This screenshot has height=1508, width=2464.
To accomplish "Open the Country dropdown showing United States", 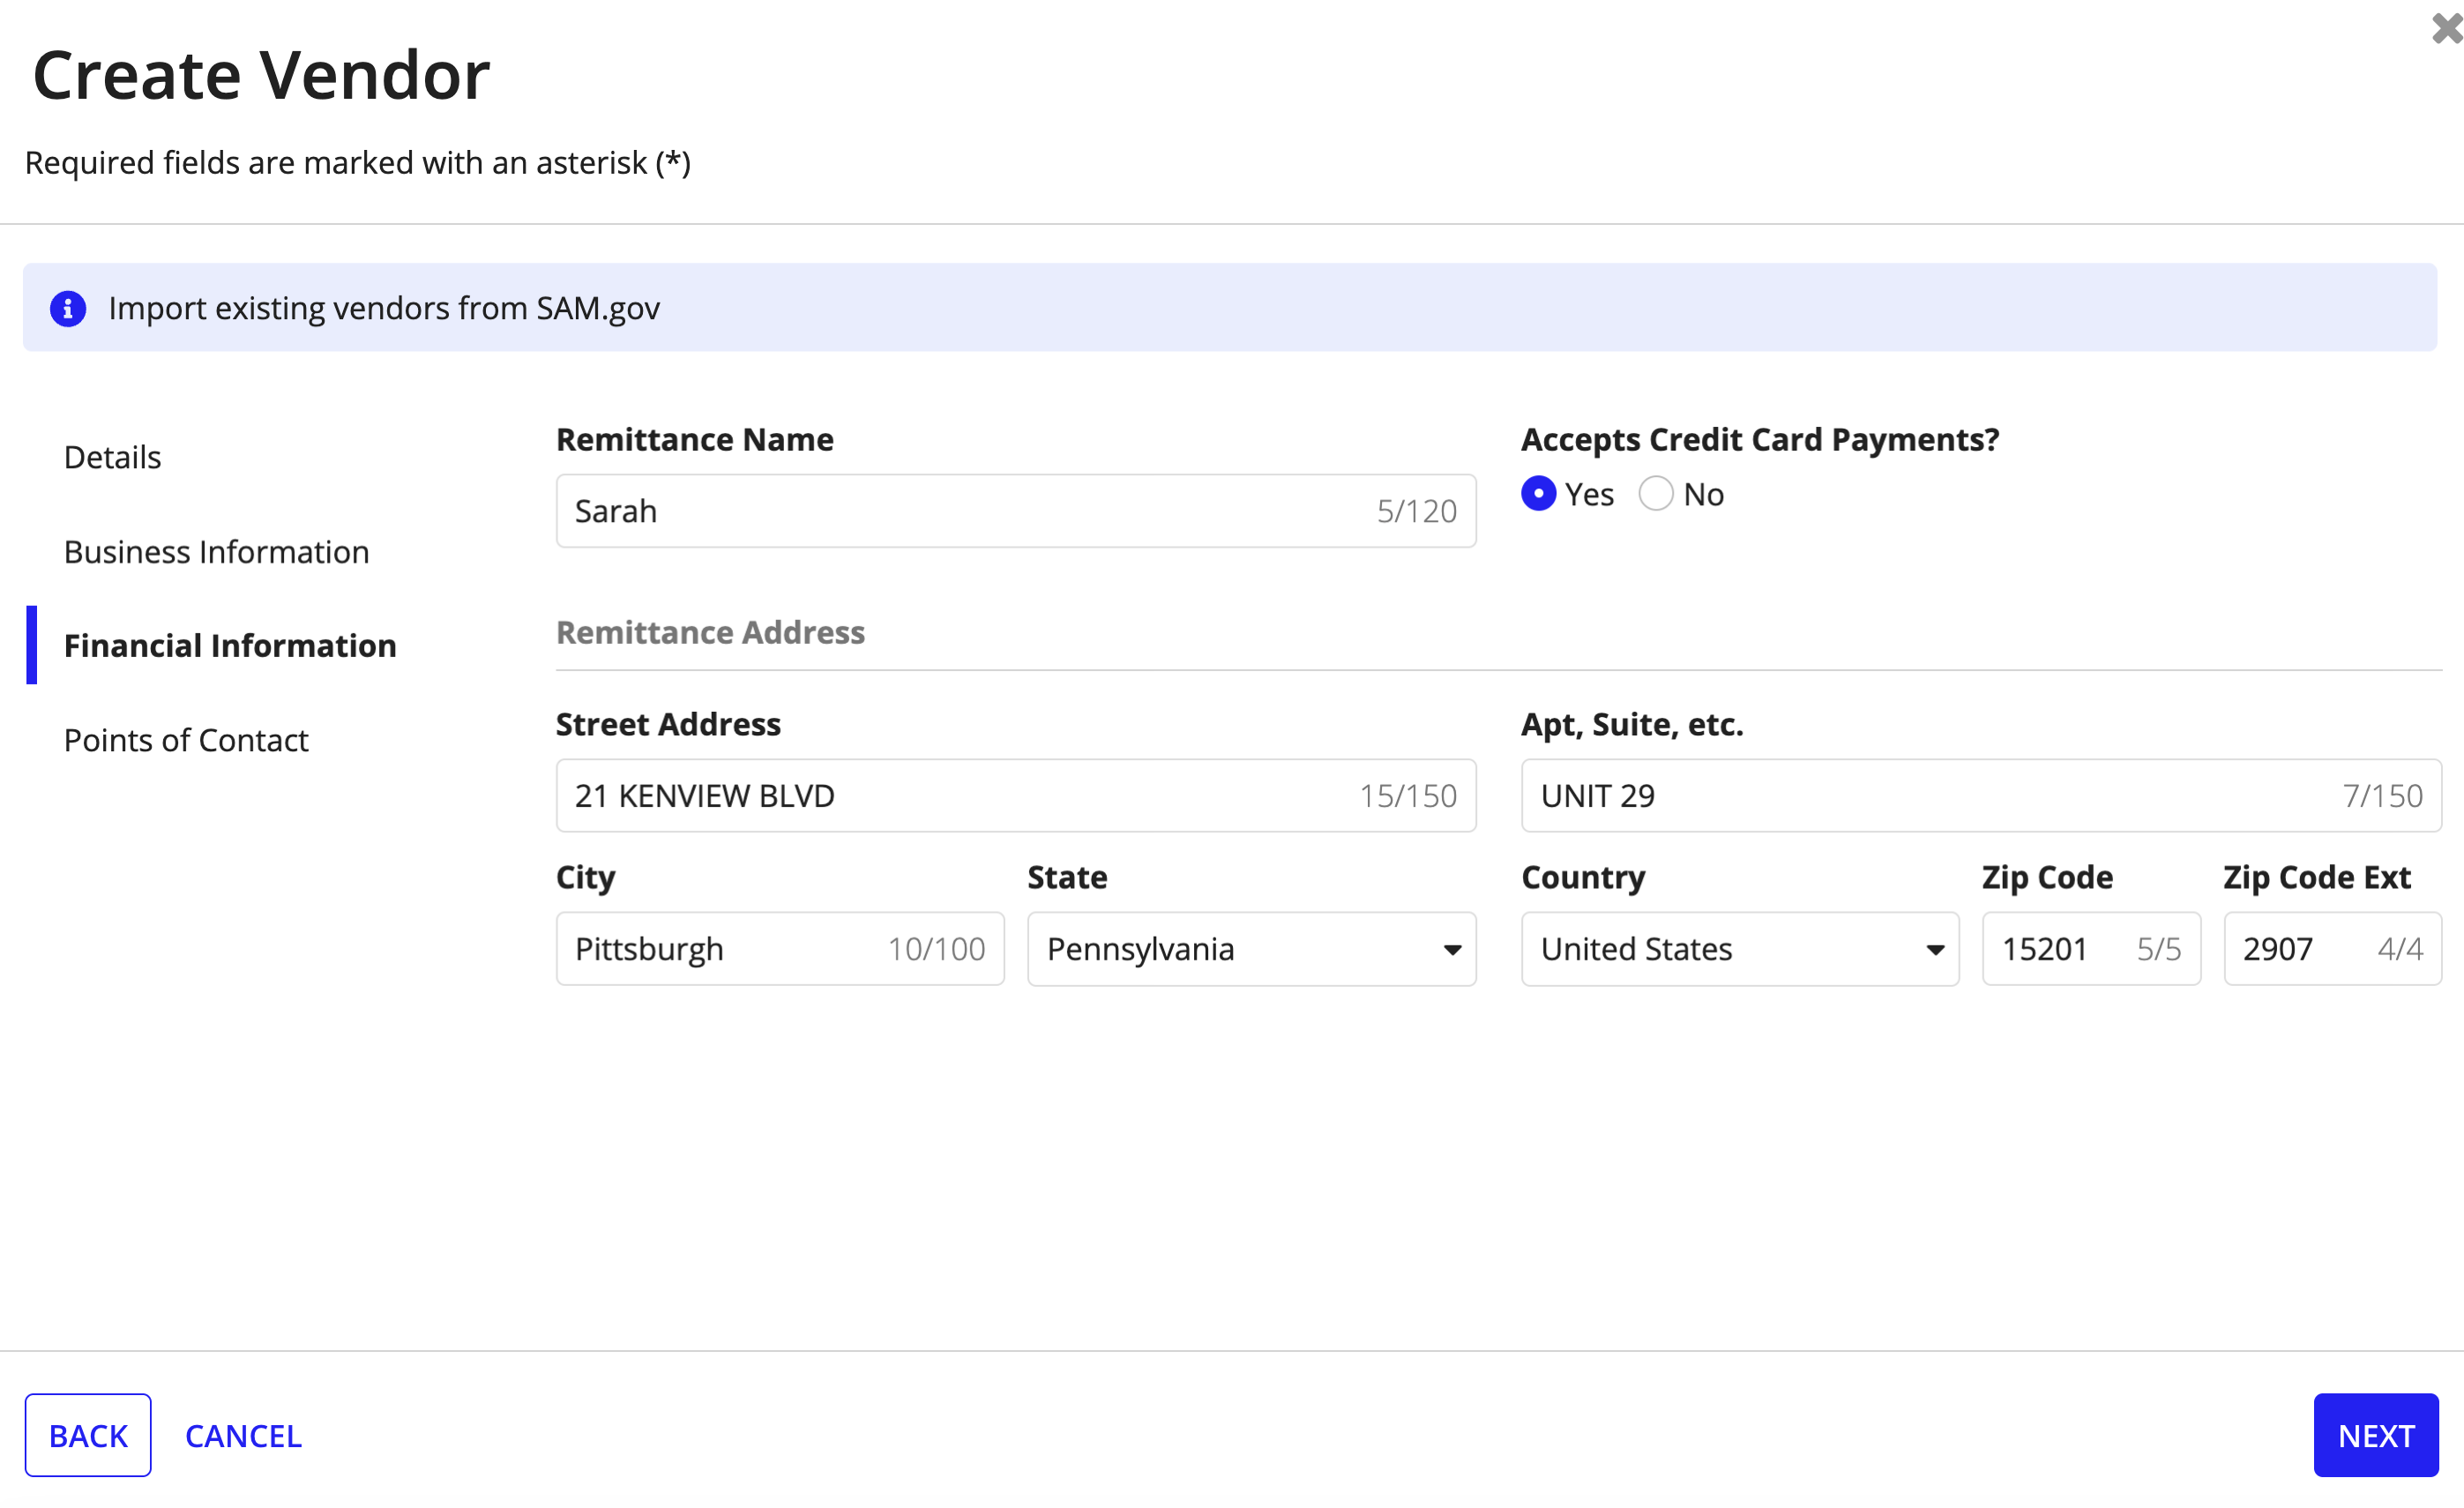I will click(x=1740, y=949).
